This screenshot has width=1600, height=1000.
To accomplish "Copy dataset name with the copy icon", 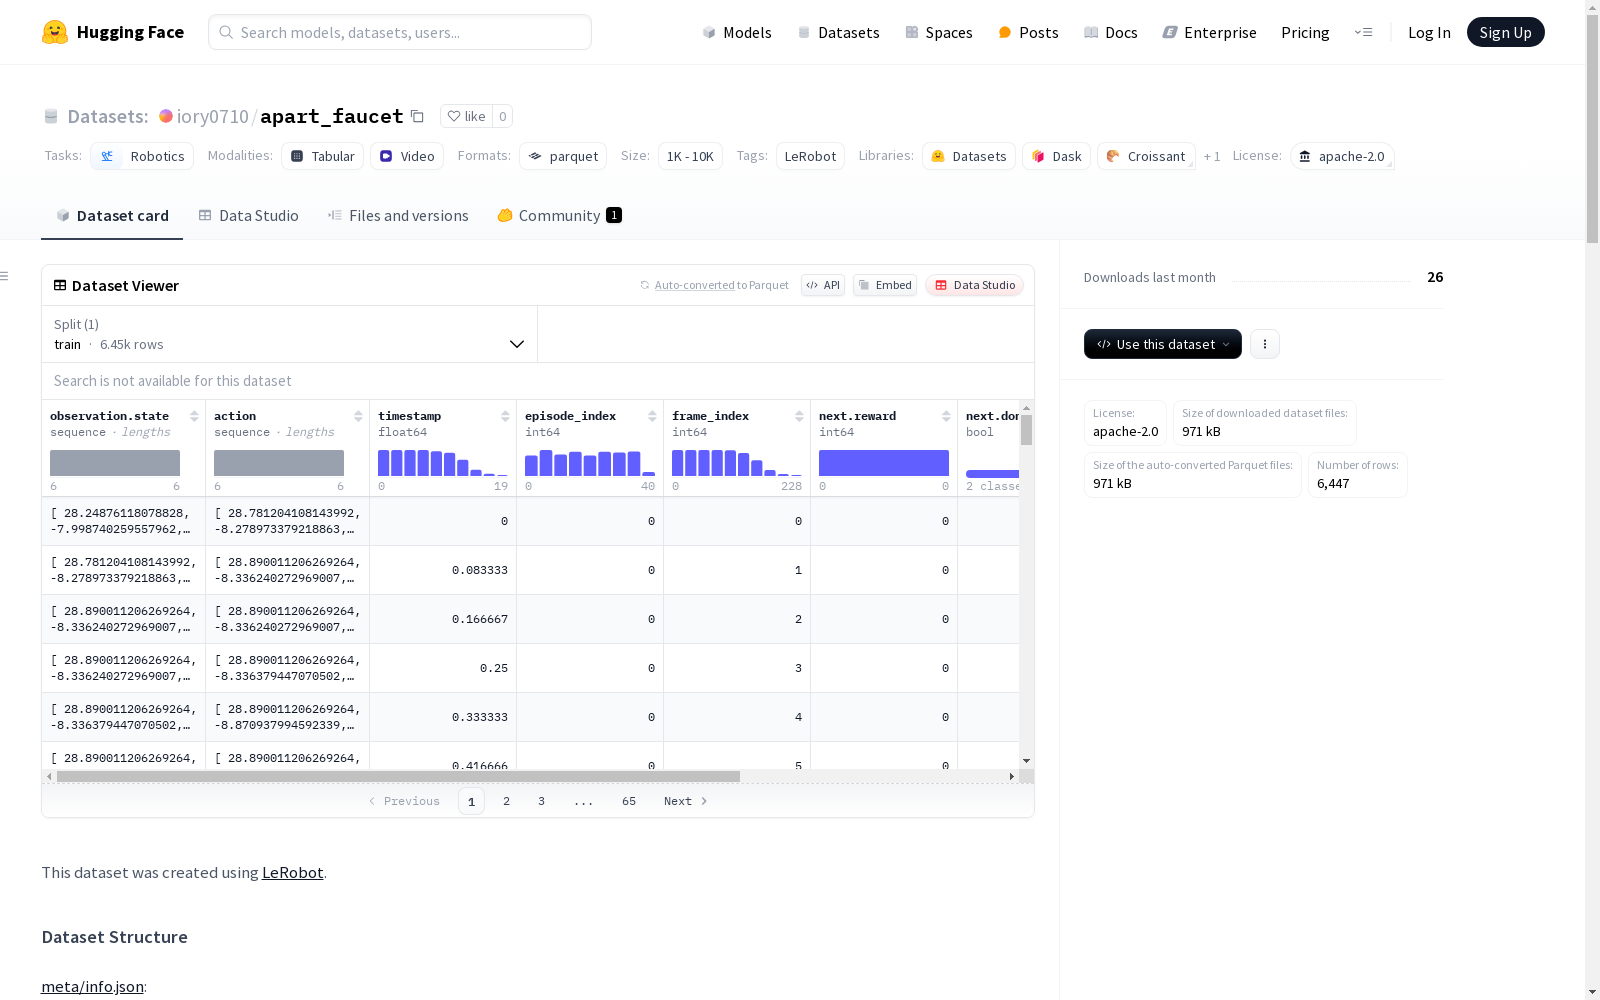I will pyautogui.click(x=417, y=116).
